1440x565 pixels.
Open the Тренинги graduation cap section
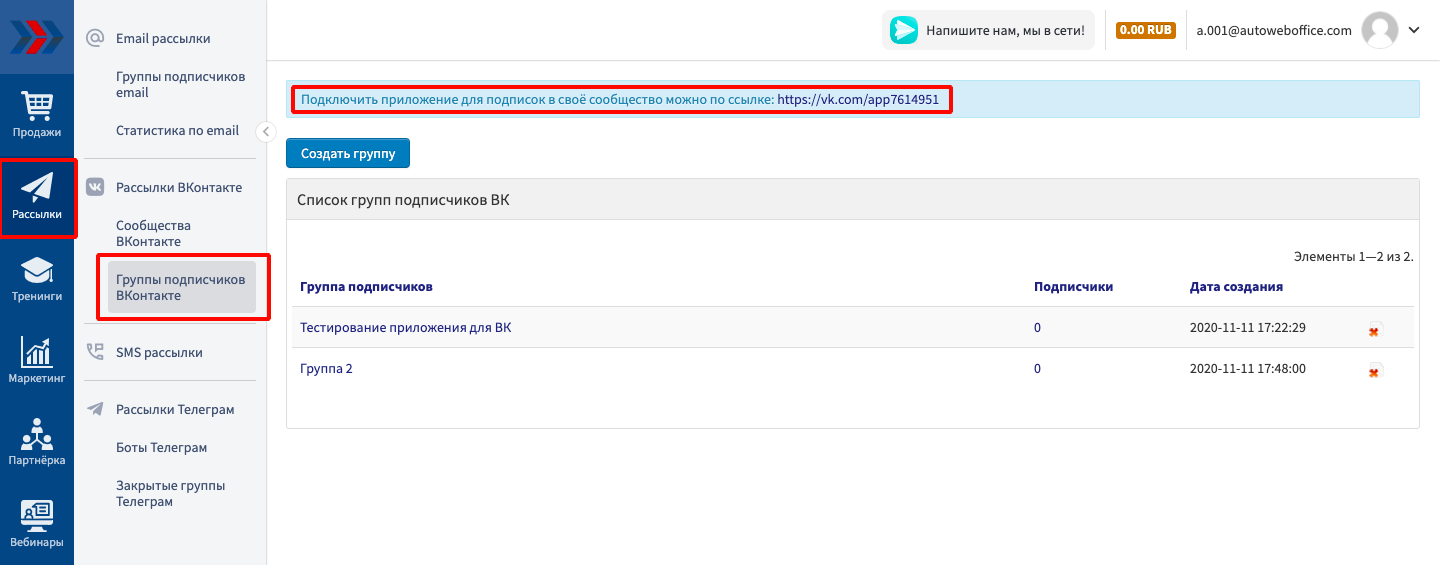[37, 279]
